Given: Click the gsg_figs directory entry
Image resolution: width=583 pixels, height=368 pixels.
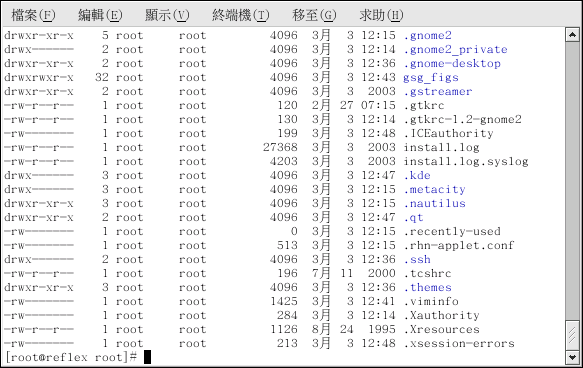Looking at the screenshot, I should click(431, 78).
